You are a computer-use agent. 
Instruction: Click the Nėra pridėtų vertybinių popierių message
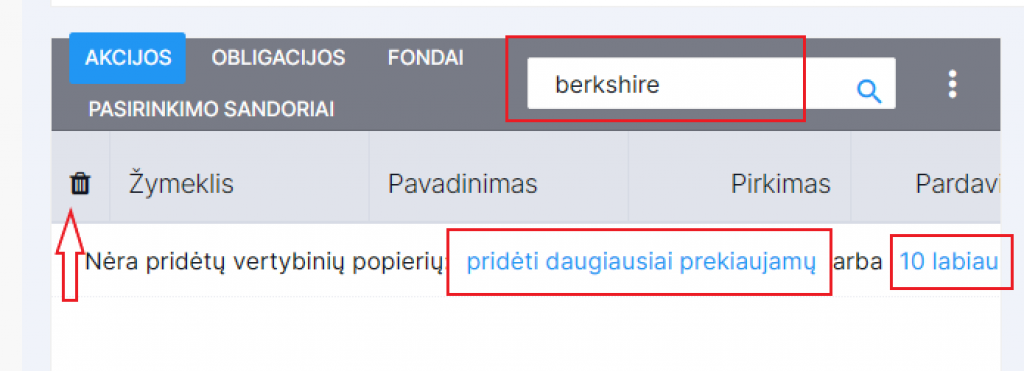pyautogui.click(x=265, y=262)
